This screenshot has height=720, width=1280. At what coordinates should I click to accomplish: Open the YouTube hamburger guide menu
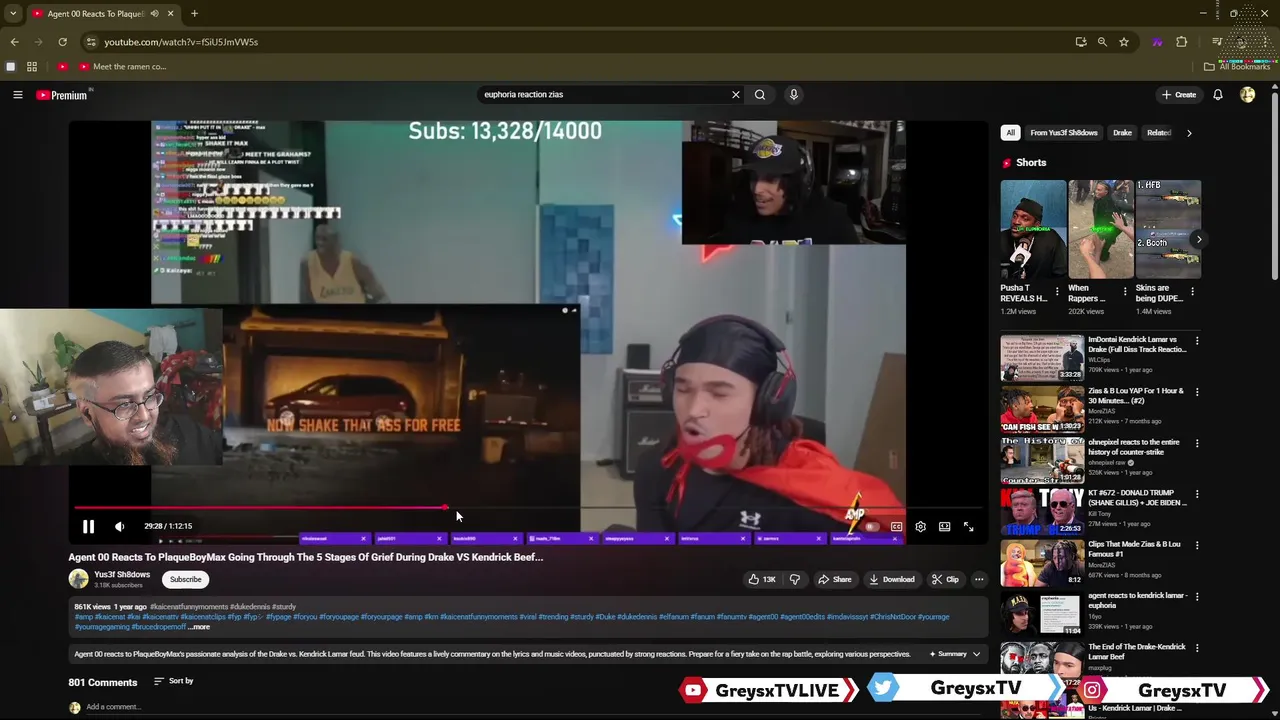17,95
